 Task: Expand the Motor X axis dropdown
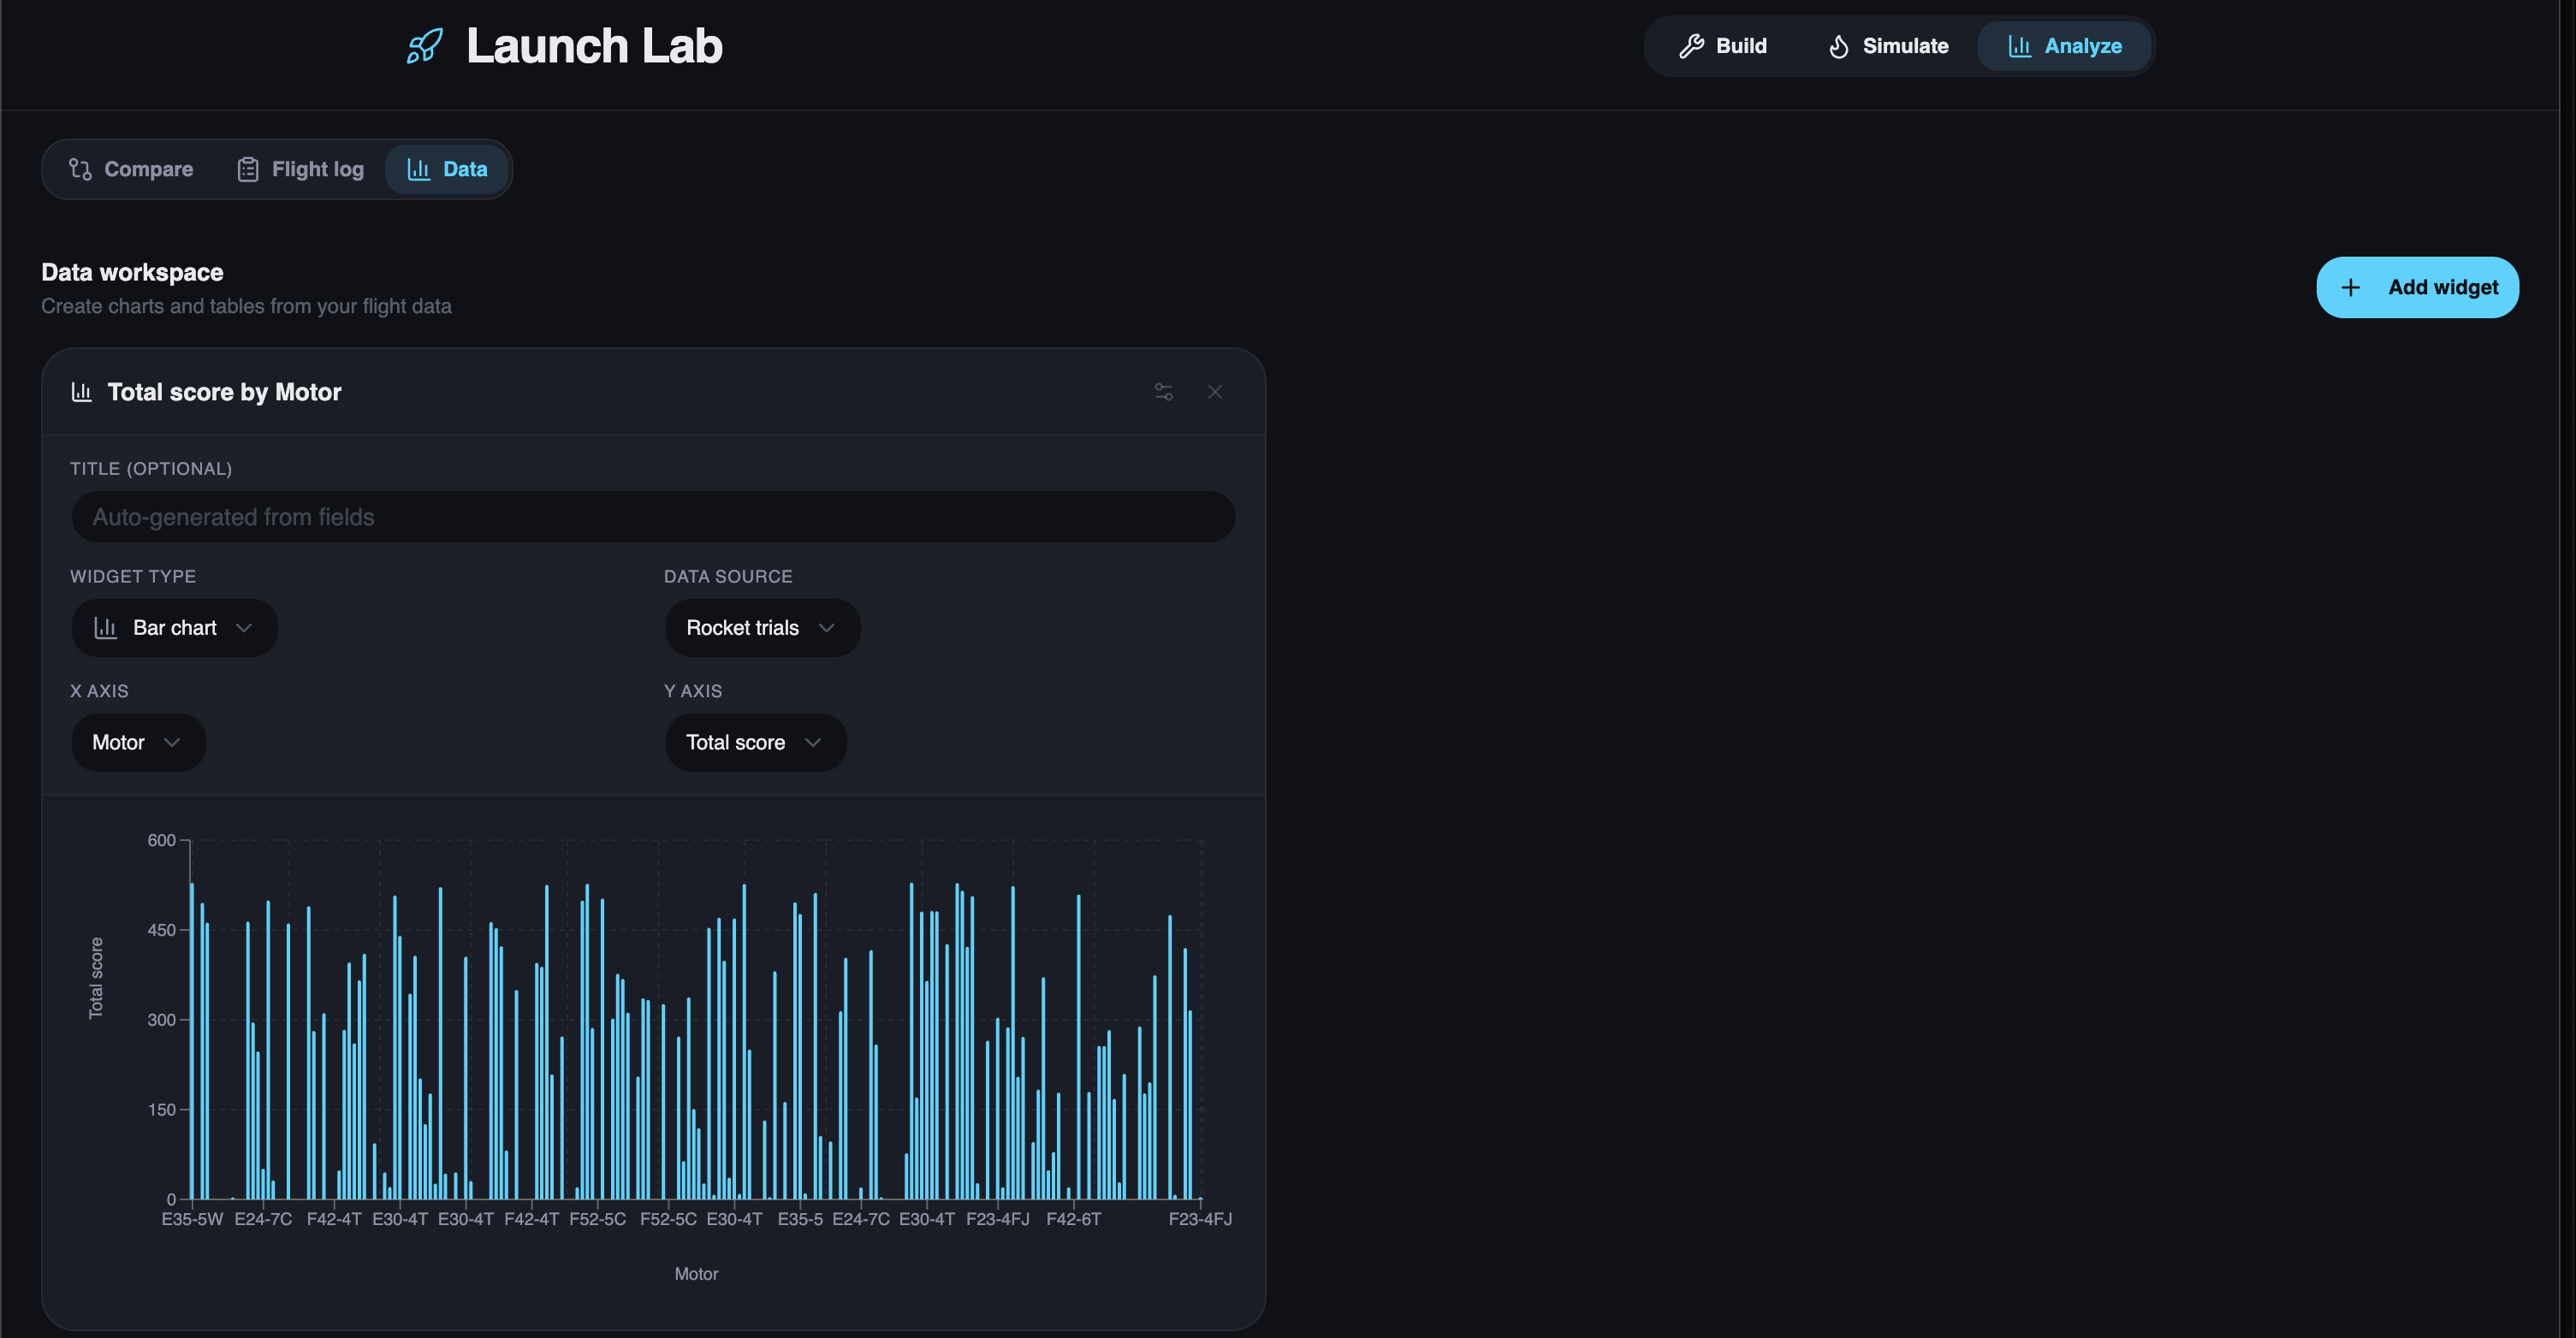pyautogui.click(x=138, y=742)
